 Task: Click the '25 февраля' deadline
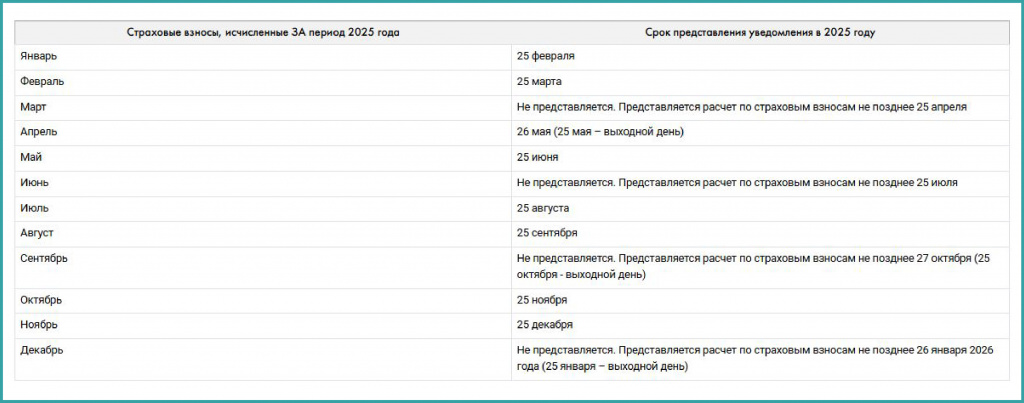coord(546,57)
